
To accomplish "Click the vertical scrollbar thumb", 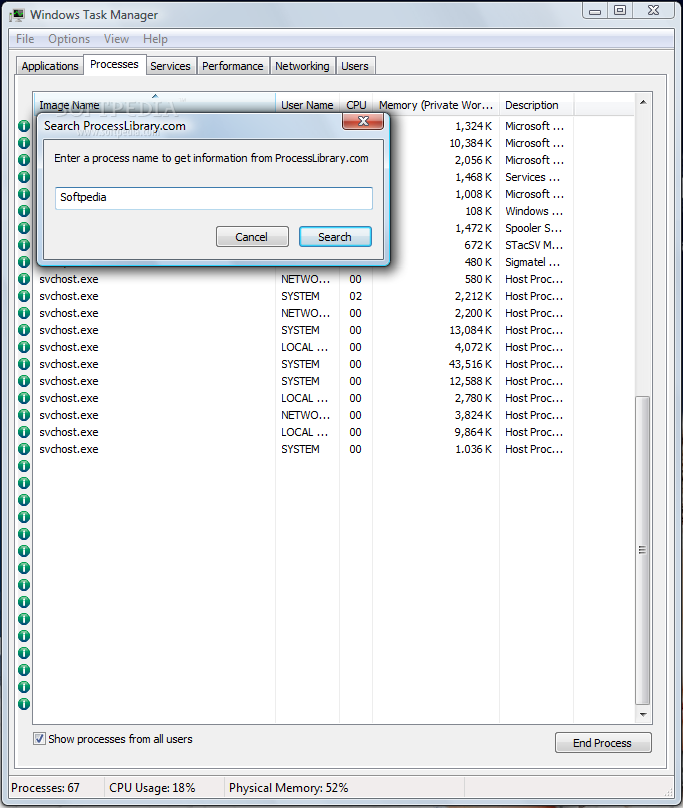I will click(x=642, y=550).
